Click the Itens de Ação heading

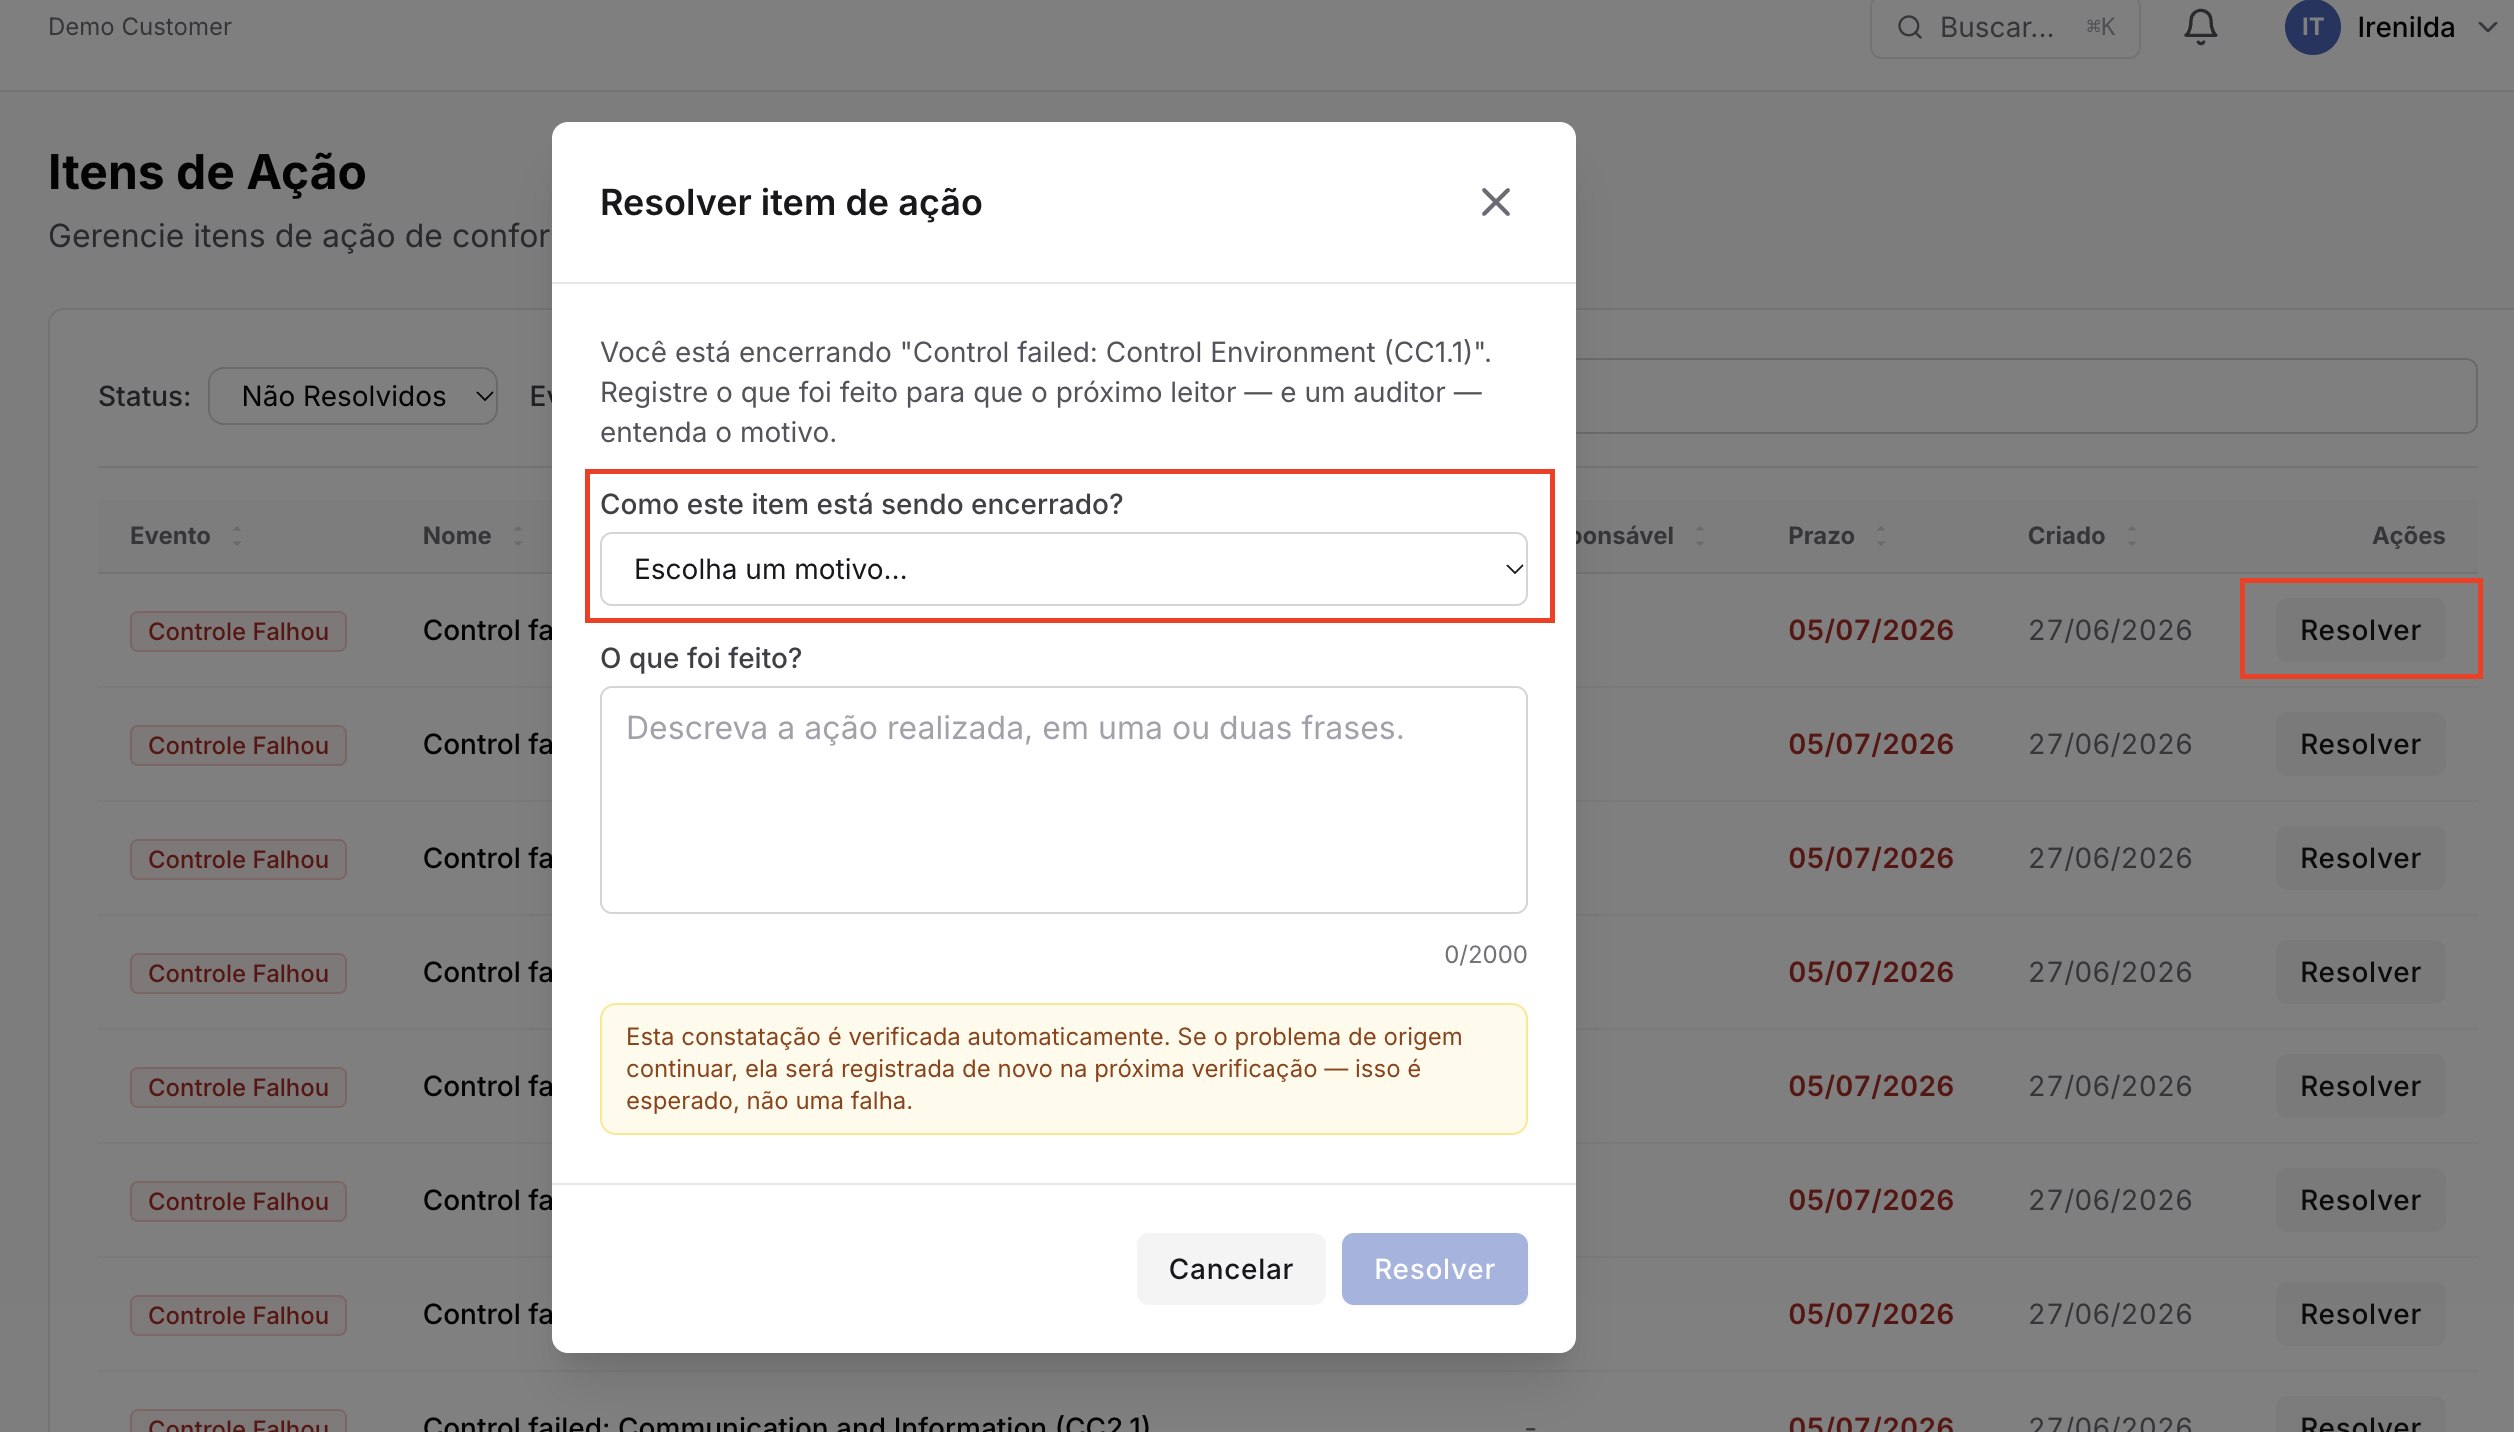207,172
